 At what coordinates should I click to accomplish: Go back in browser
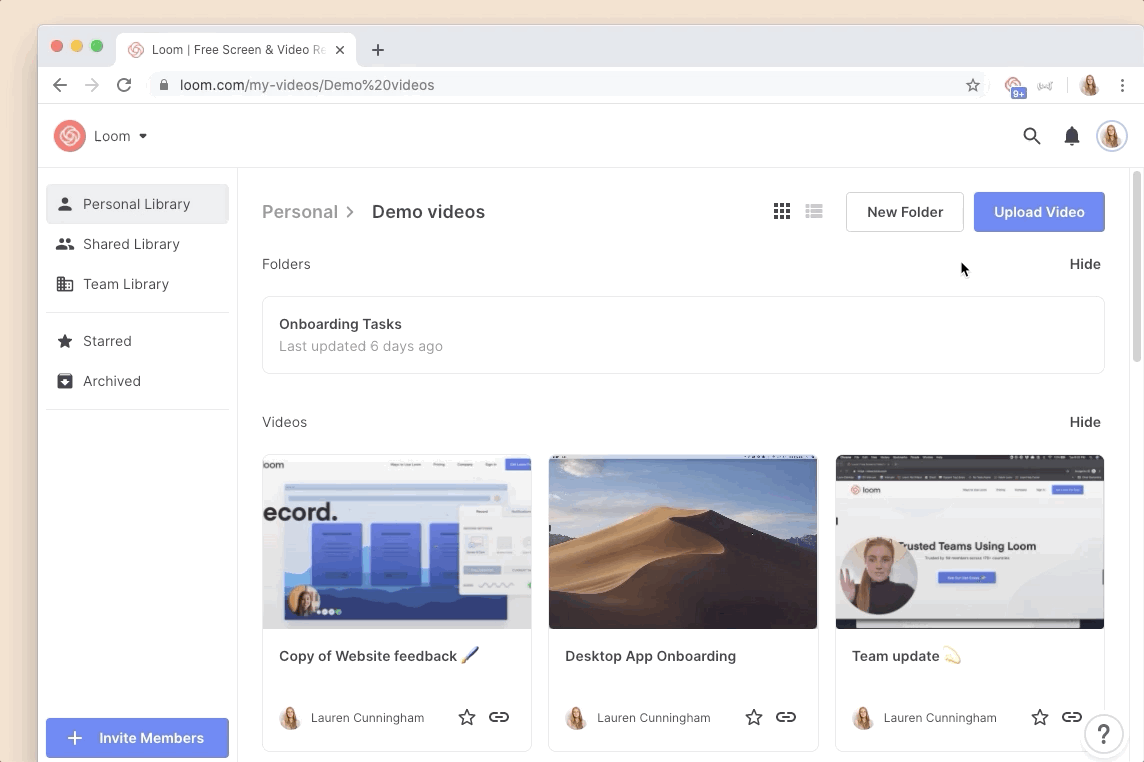coord(60,85)
